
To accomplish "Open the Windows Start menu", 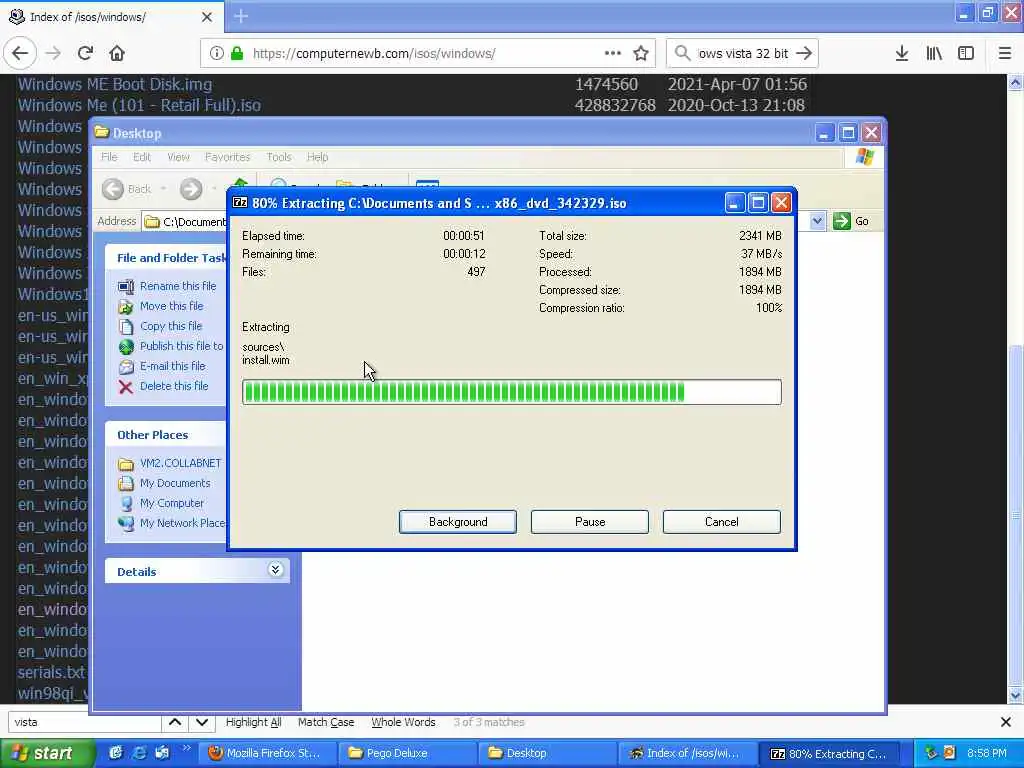I will (47, 754).
